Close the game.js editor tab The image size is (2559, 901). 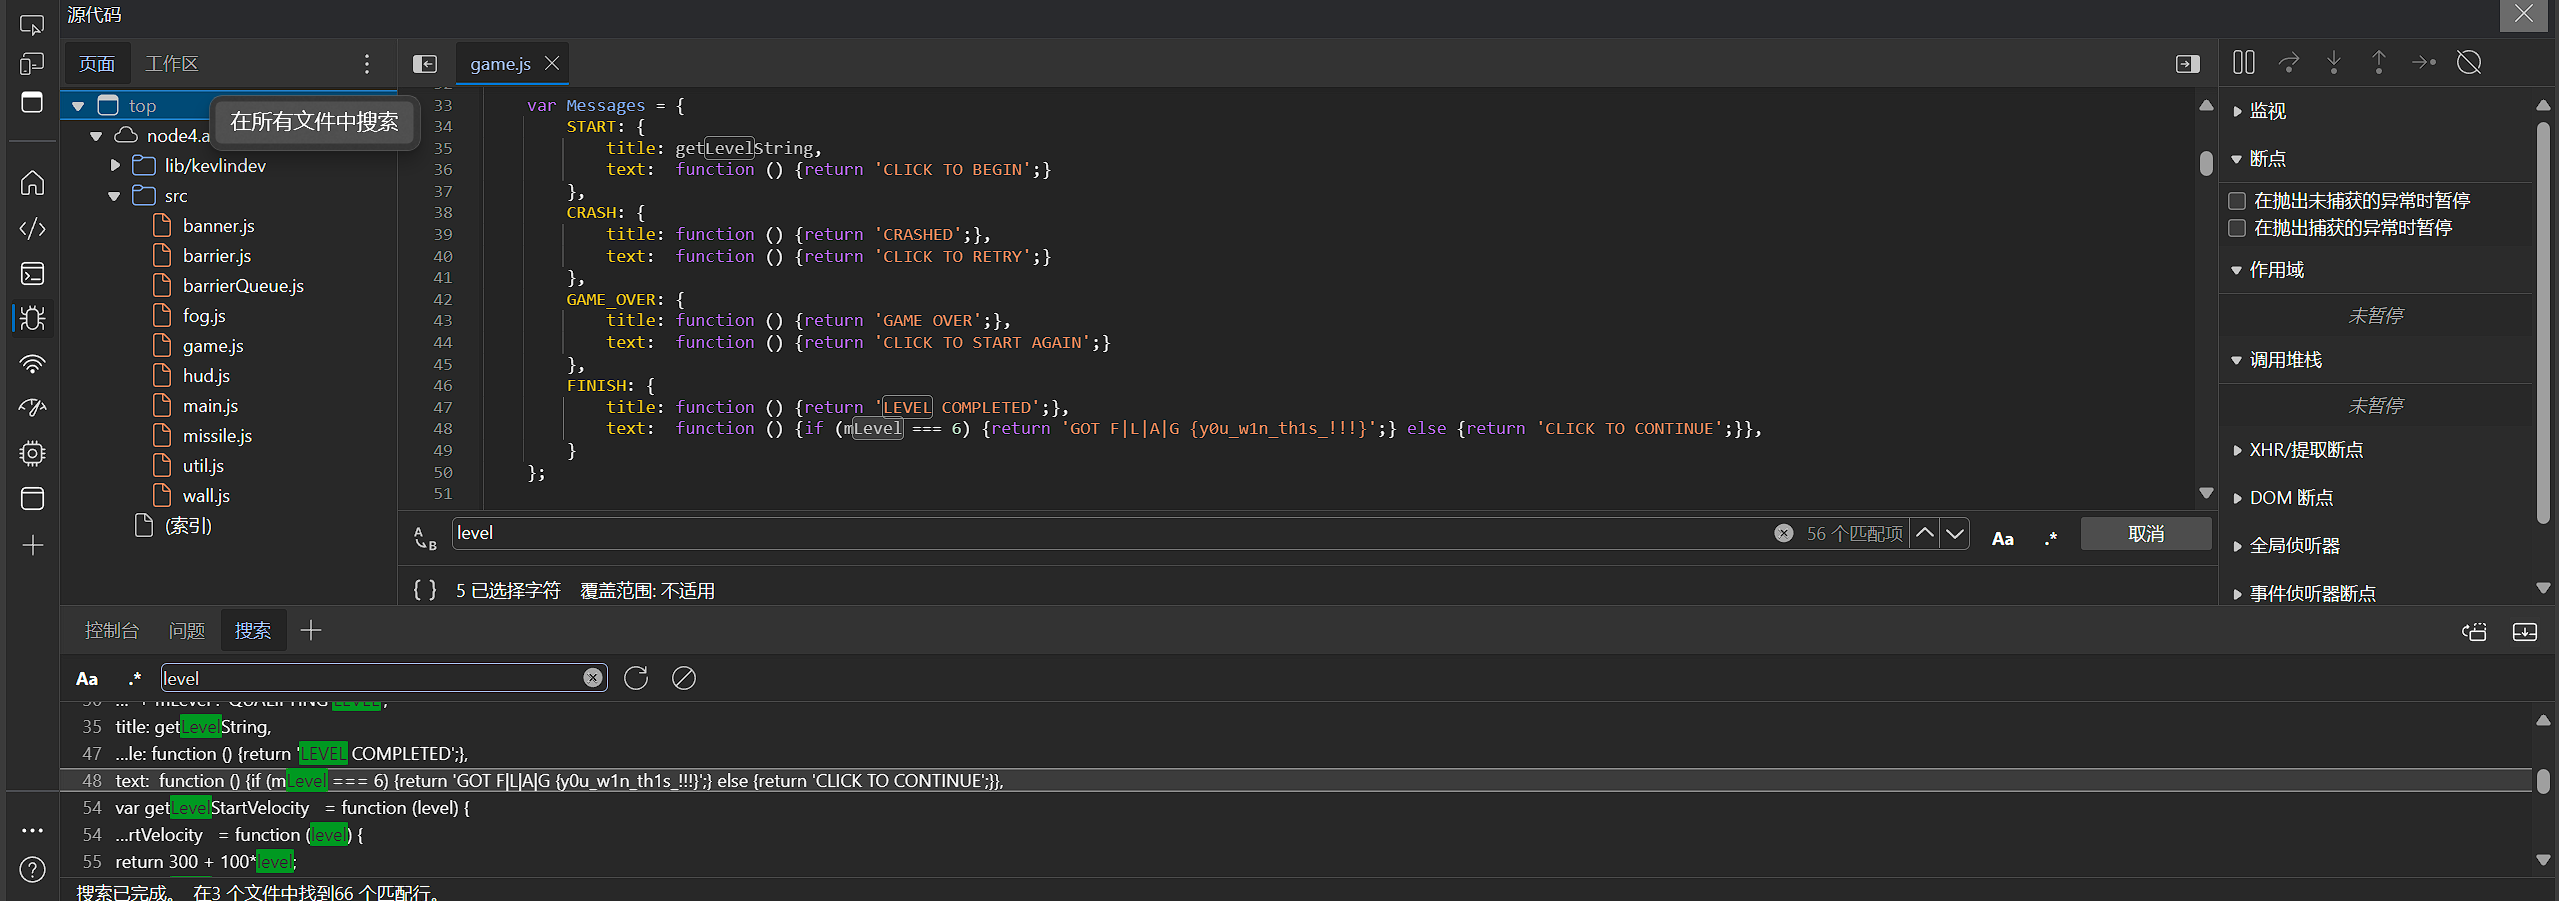(552, 63)
